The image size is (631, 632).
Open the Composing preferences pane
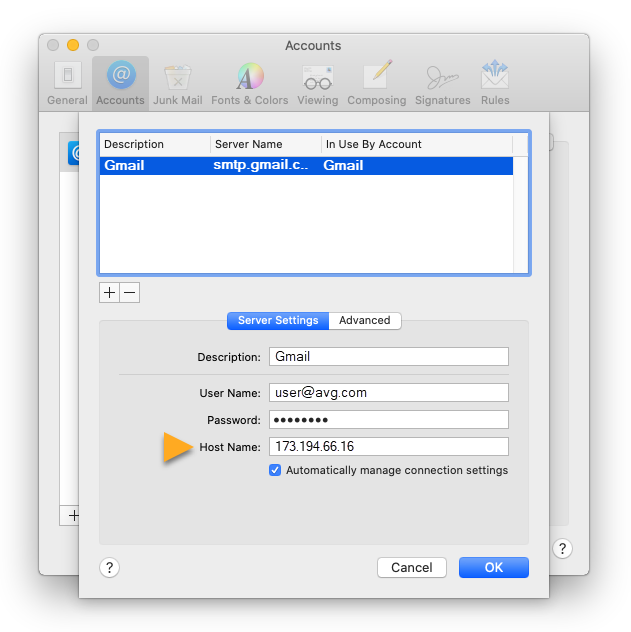[x=376, y=84]
